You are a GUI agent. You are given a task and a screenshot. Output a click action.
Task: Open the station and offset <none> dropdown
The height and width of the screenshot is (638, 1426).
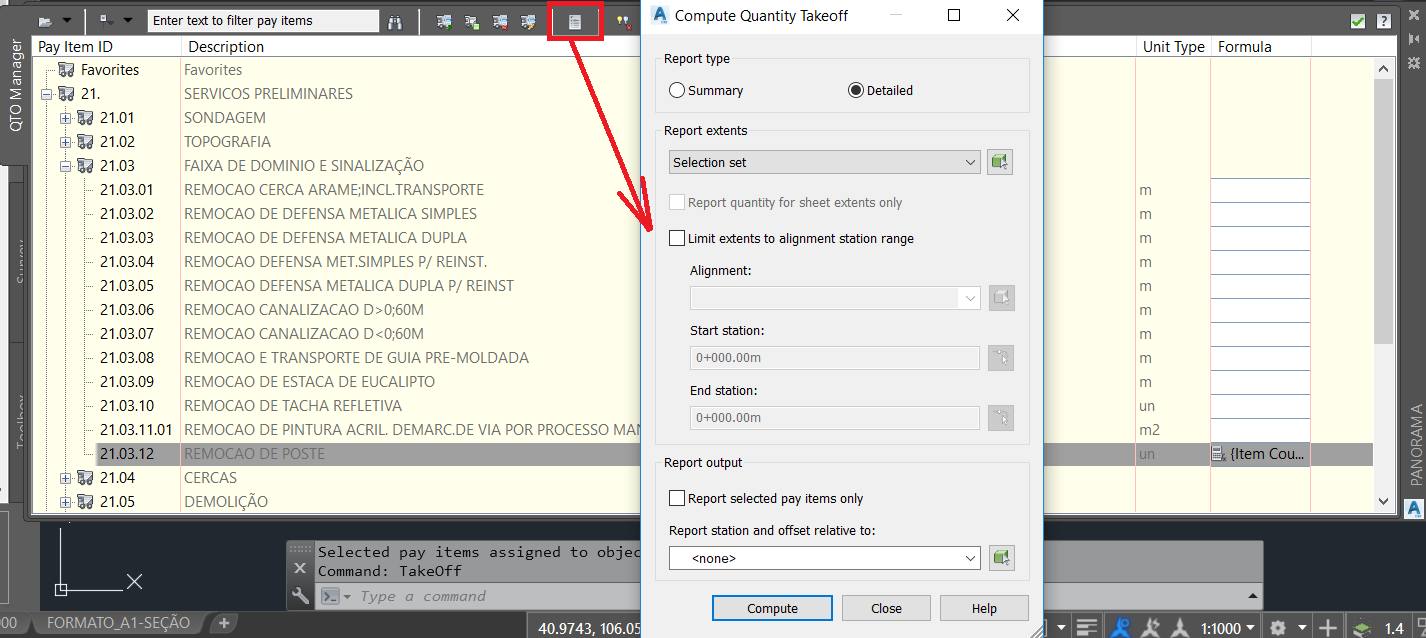(824, 558)
